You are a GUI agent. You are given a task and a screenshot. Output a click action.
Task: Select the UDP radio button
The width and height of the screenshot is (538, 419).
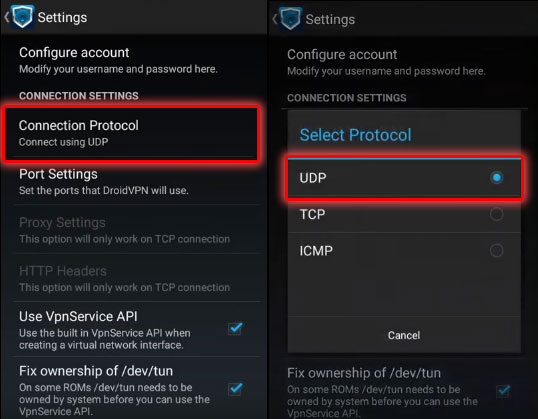pyautogui.click(x=496, y=177)
